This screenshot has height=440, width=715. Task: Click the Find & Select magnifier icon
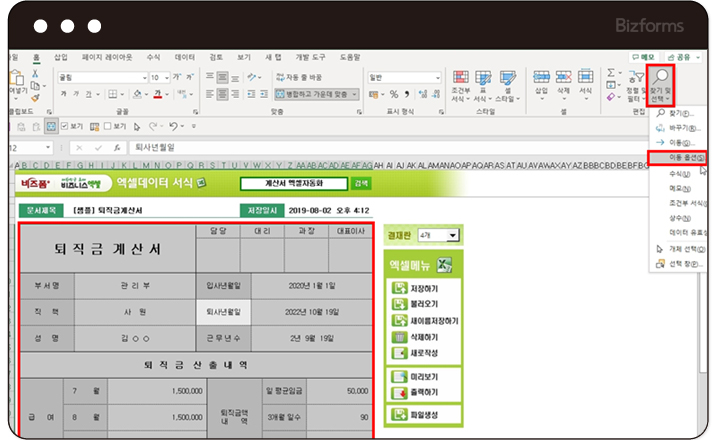pos(661,76)
